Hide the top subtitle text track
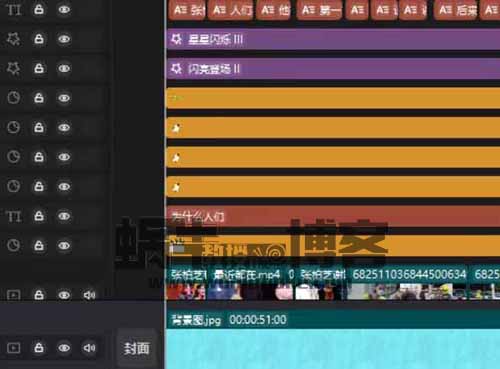 click(x=64, y=9)
